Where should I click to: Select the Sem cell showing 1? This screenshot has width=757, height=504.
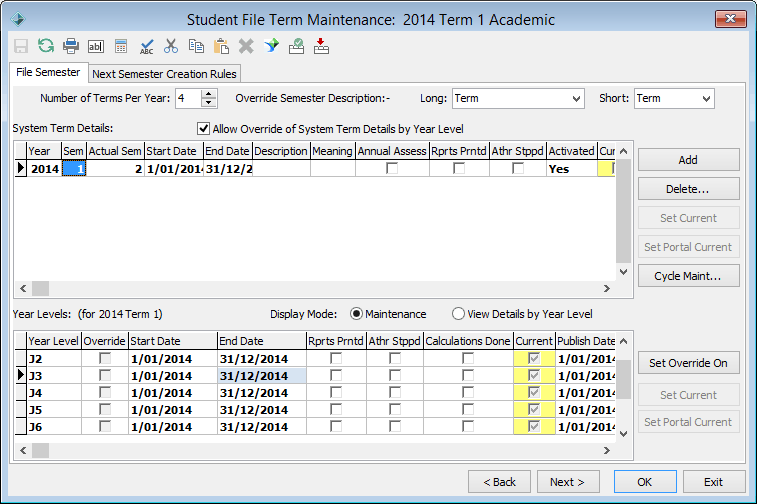74,168
